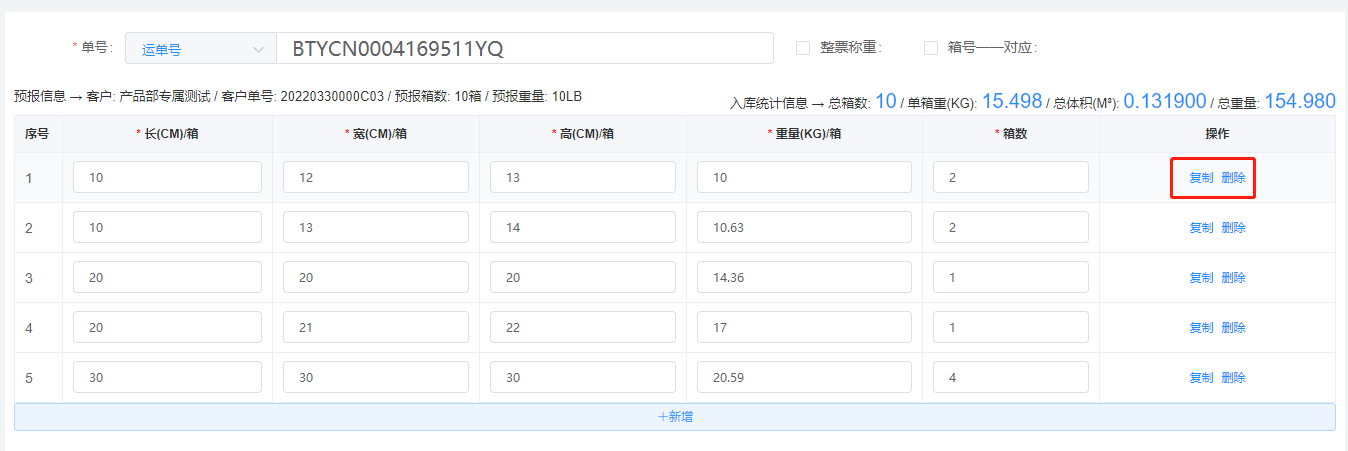Click the row 1 box count field
The height and width of the screenshot is (451, 1348).
coord(1010,178)
